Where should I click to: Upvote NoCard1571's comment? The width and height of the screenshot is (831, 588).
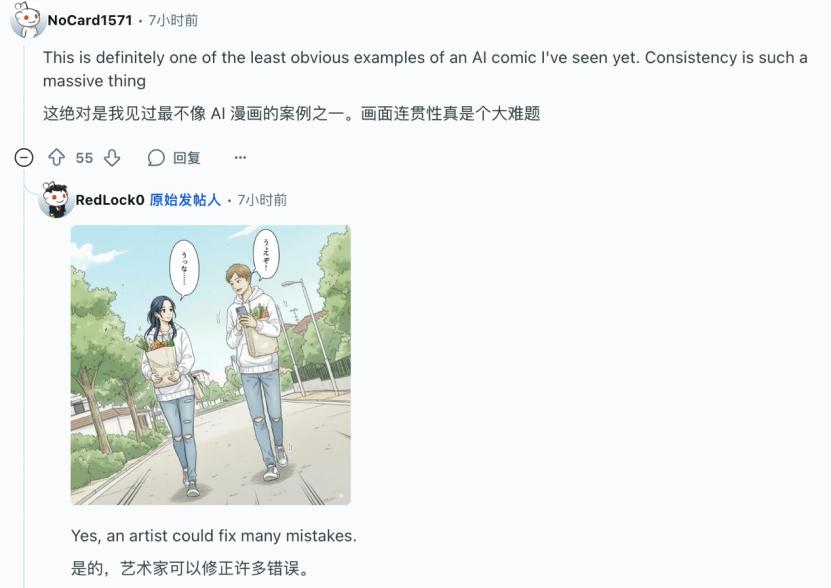57,157
